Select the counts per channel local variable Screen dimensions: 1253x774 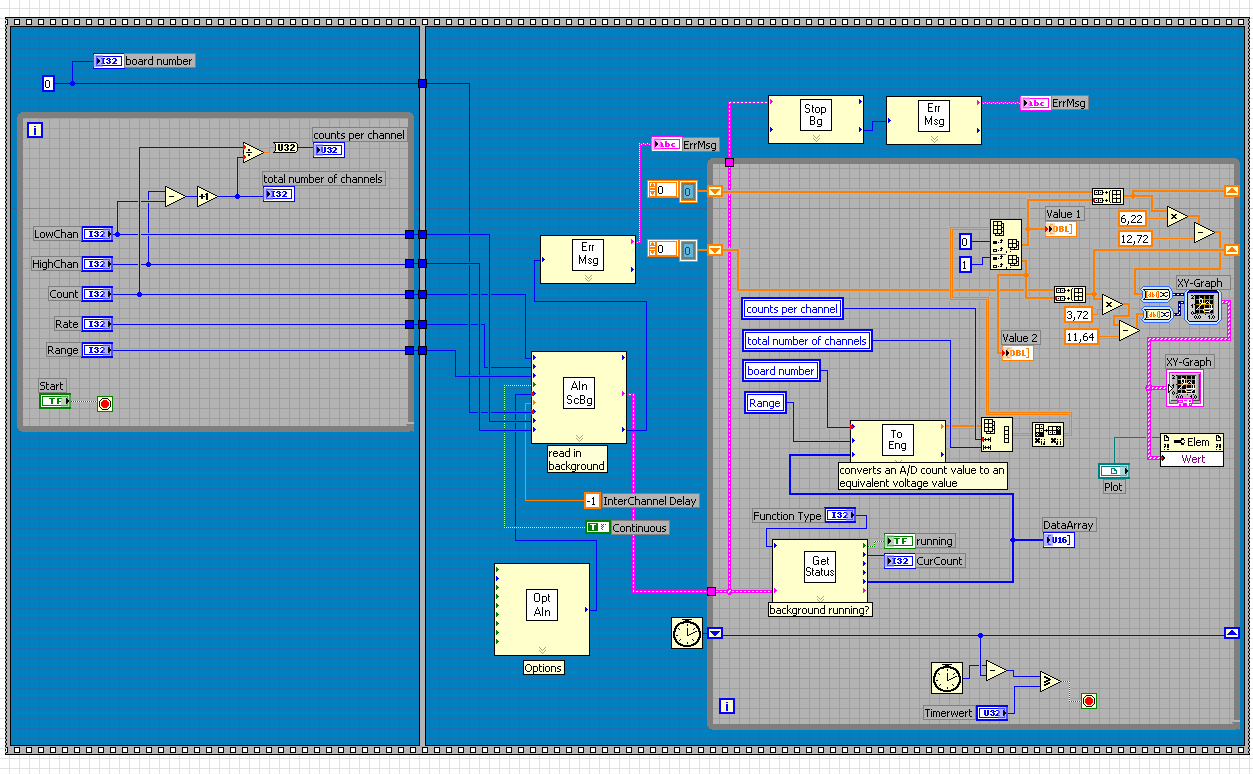[x=792, y=309]
